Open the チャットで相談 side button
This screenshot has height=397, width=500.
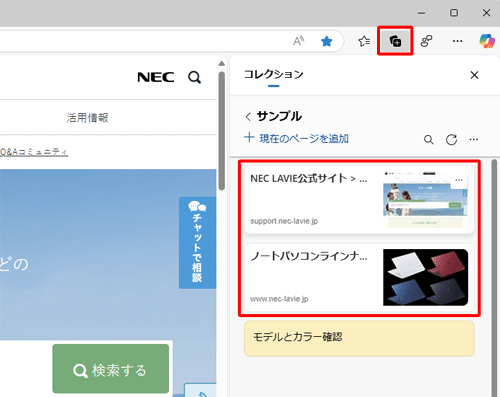(197, 243)
